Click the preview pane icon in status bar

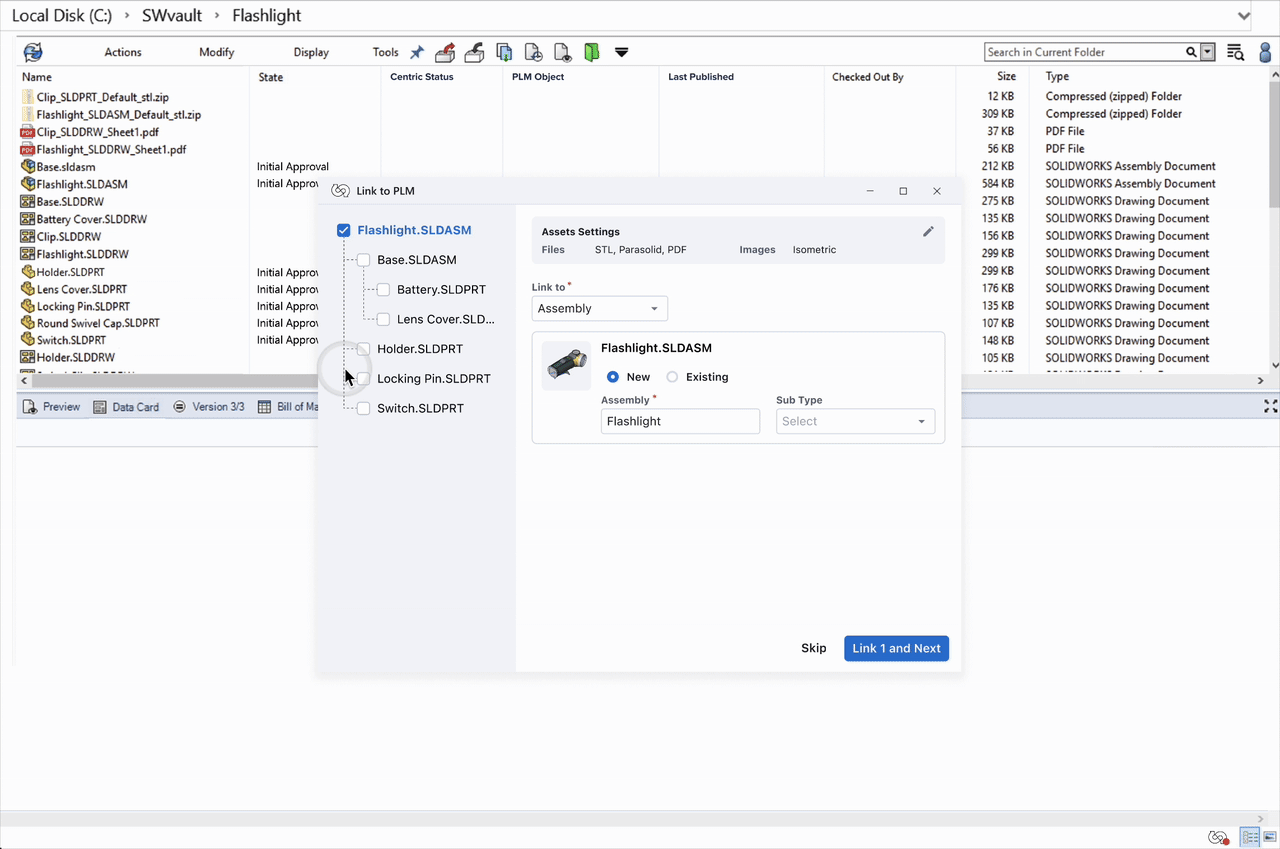pos(1269,837)
